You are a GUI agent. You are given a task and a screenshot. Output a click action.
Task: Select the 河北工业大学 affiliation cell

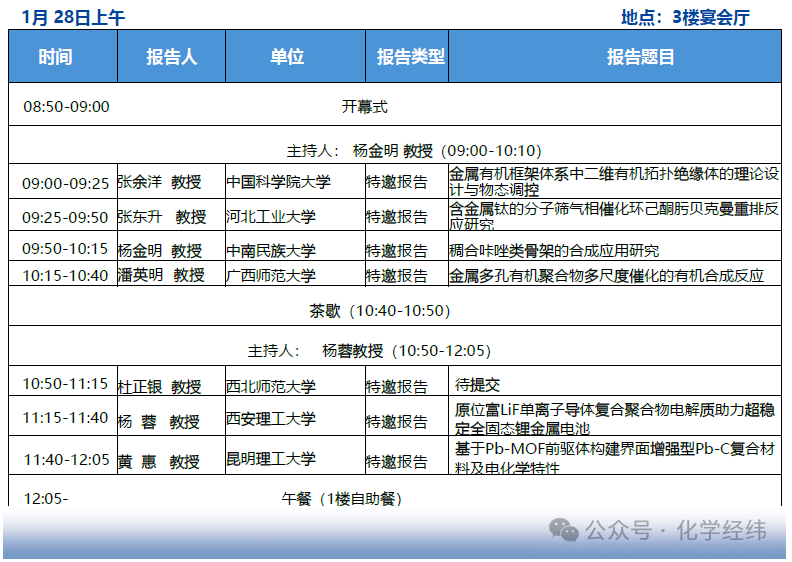(270, 216)
